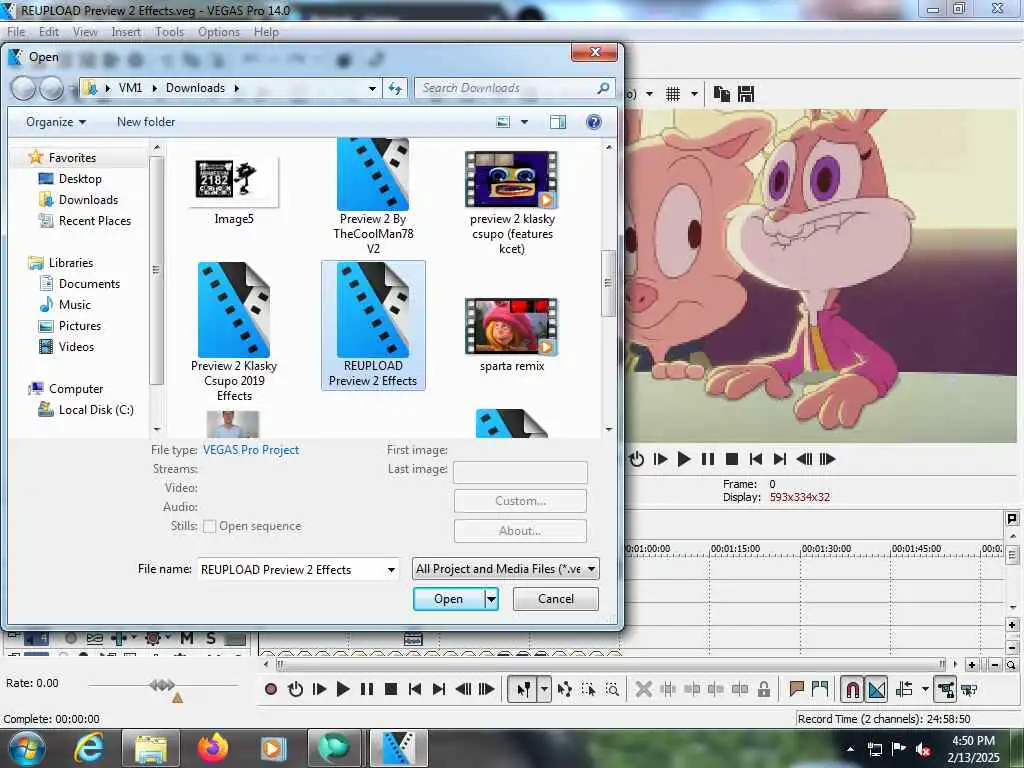Viewport: 1024px width, 768px height.
Task: Select the Selection Edit tool
Action: [x=588, y=689]
